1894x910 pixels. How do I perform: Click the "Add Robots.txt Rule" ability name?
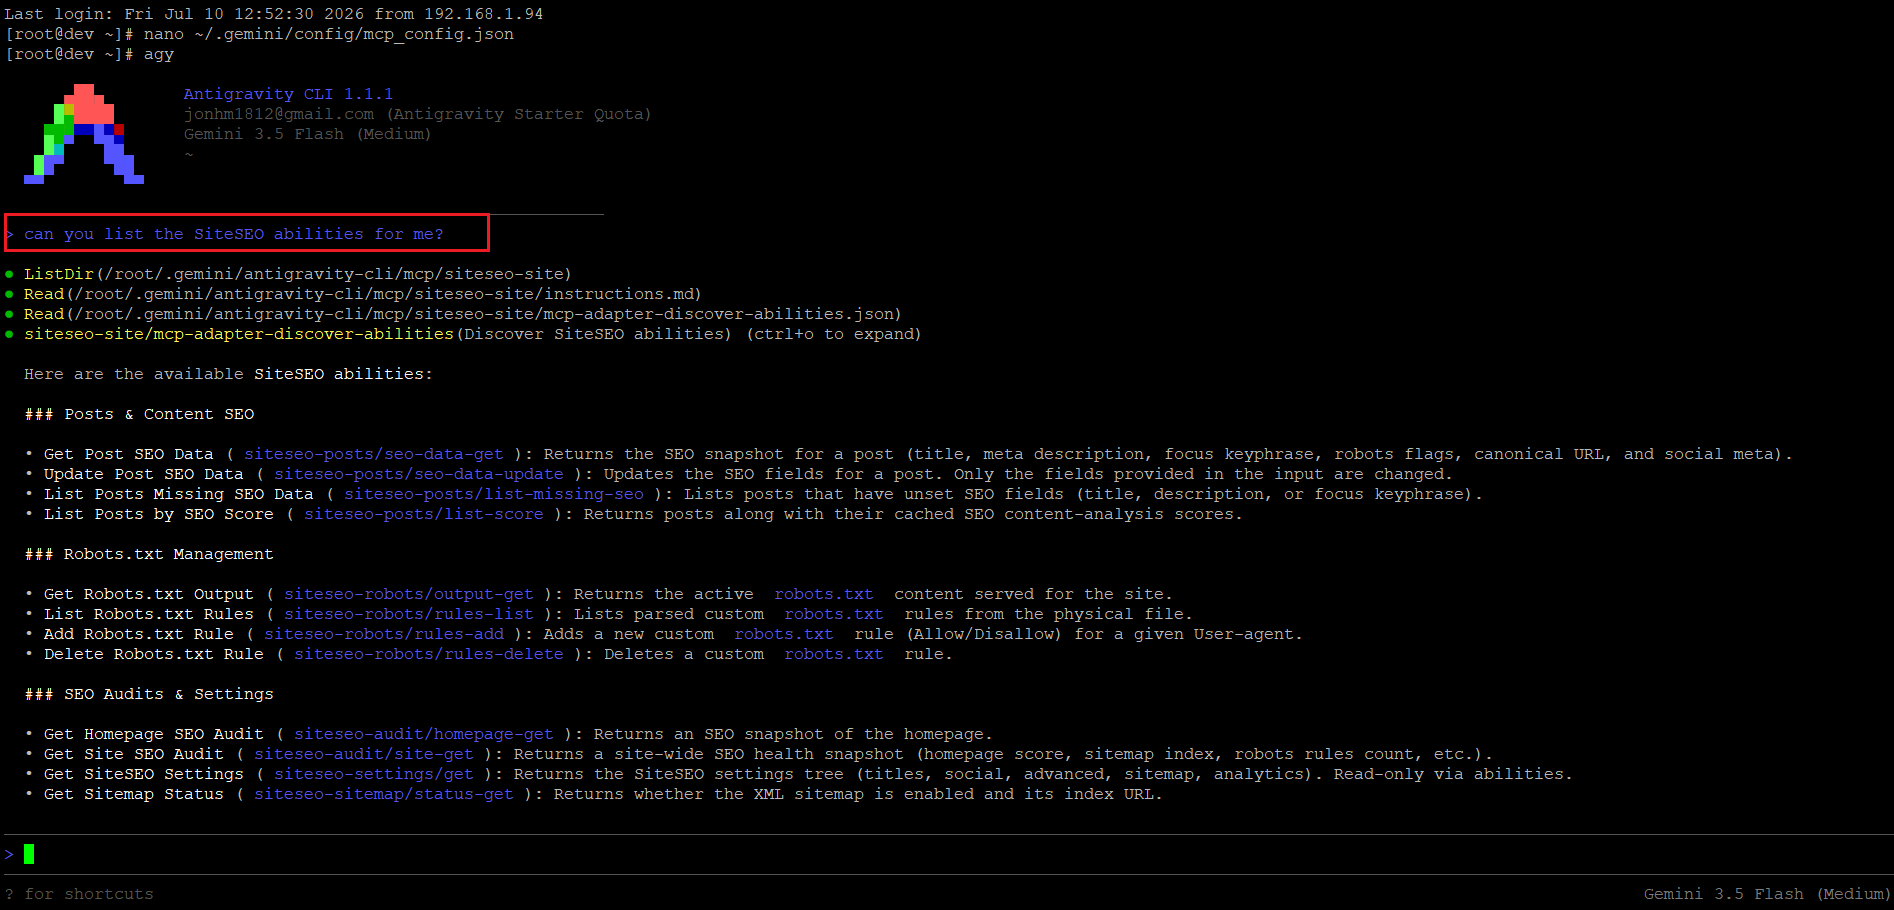click(x=139, y=634)
